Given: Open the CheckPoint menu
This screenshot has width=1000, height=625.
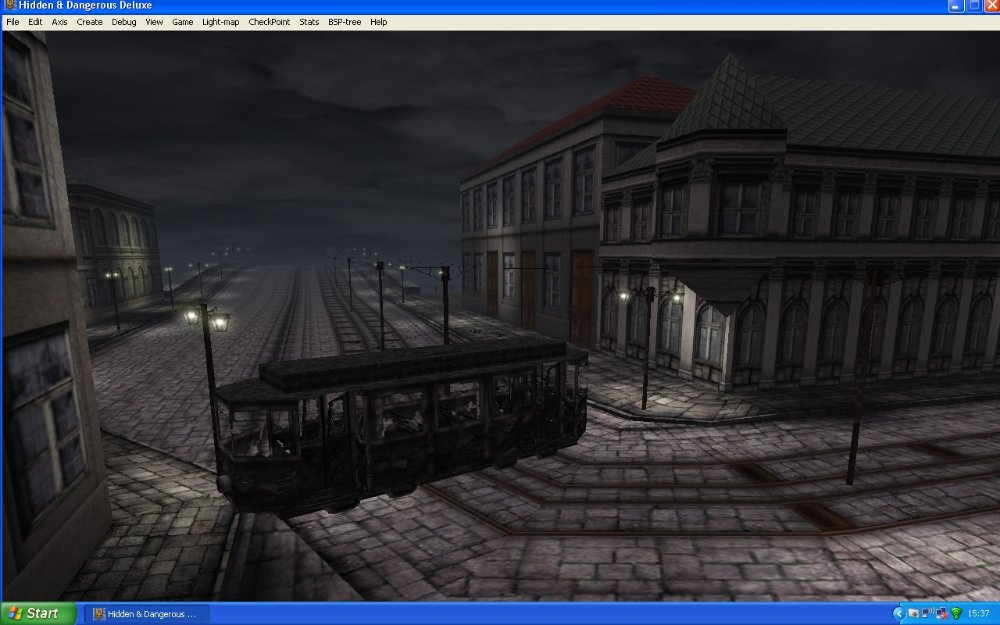Looking at the screenshot, I should coord(269,22).
